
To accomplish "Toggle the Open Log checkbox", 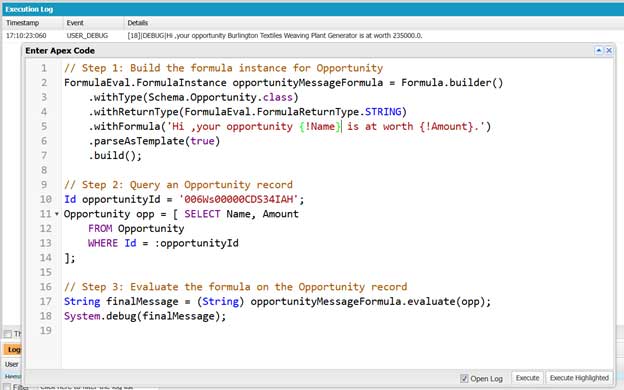I will (464, 378).
